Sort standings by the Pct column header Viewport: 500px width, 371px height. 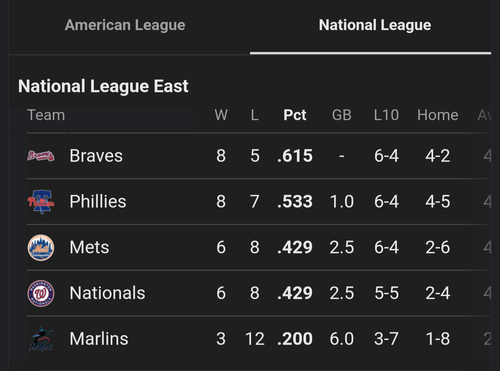pos(295,115)
